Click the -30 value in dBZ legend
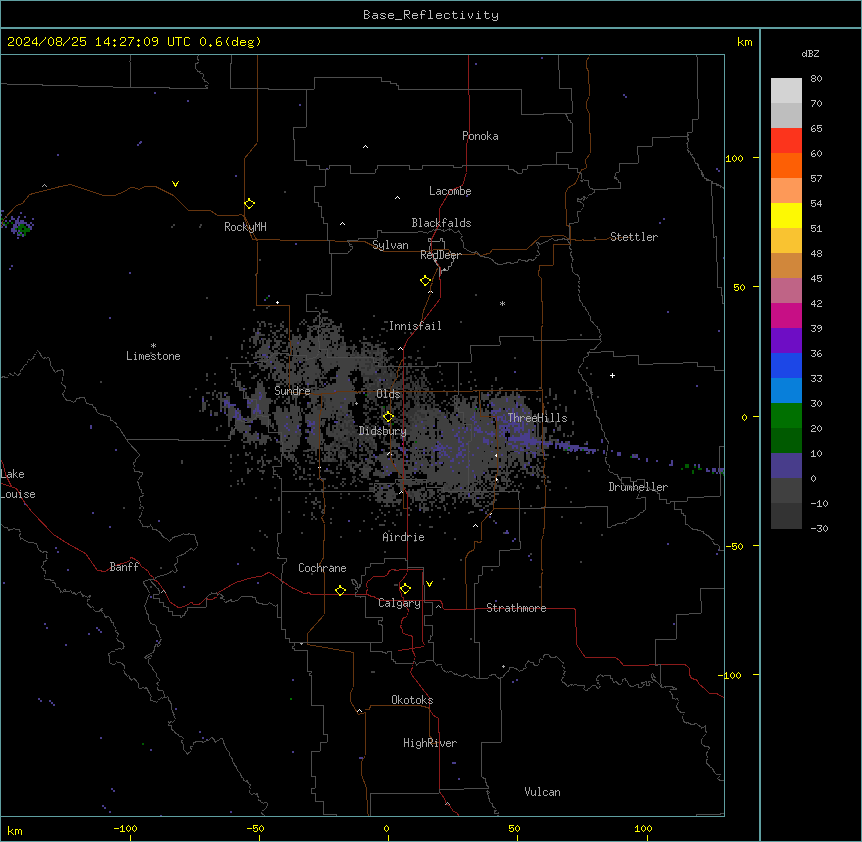This screenshot has width=862, height=842. point(819,528)
